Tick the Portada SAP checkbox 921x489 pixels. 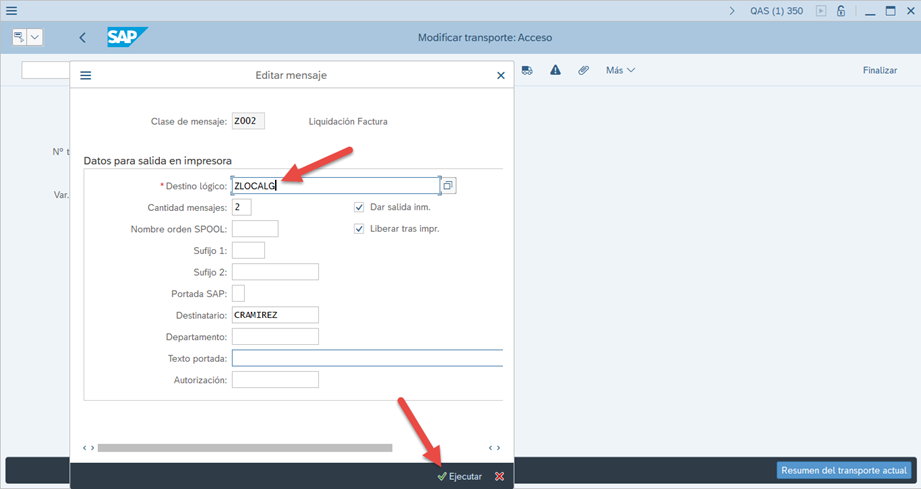(x=238, y=293)
